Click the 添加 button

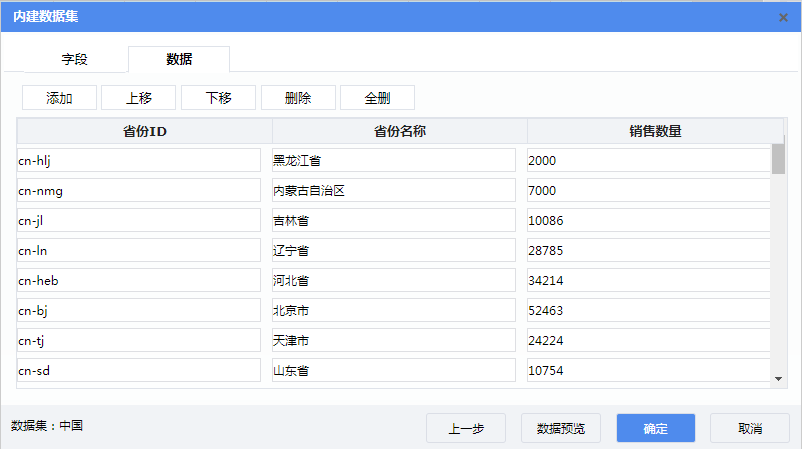tap(59, 98)
